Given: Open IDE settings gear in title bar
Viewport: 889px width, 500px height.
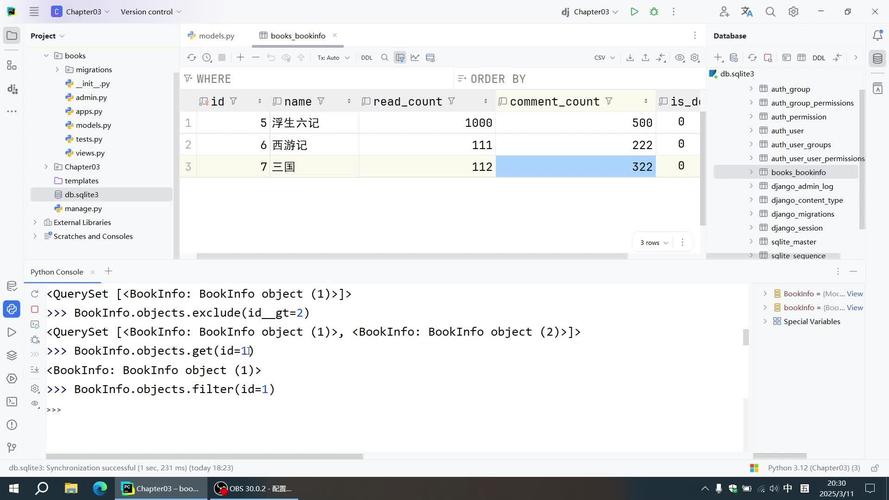Looking at the screenshot, I should point(793,11).
